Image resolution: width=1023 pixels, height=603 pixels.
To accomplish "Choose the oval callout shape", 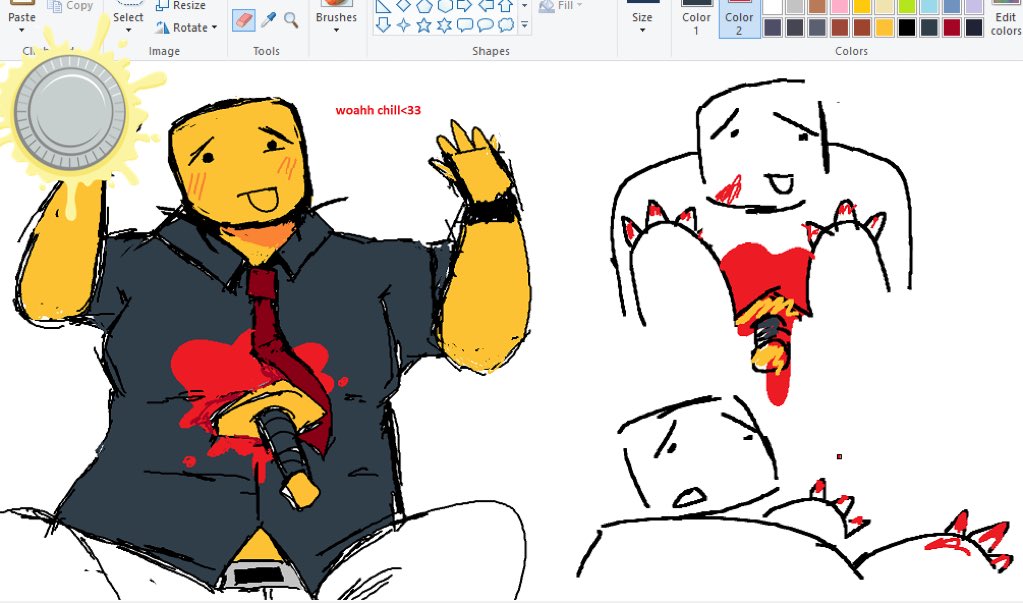I will point(485,25).
